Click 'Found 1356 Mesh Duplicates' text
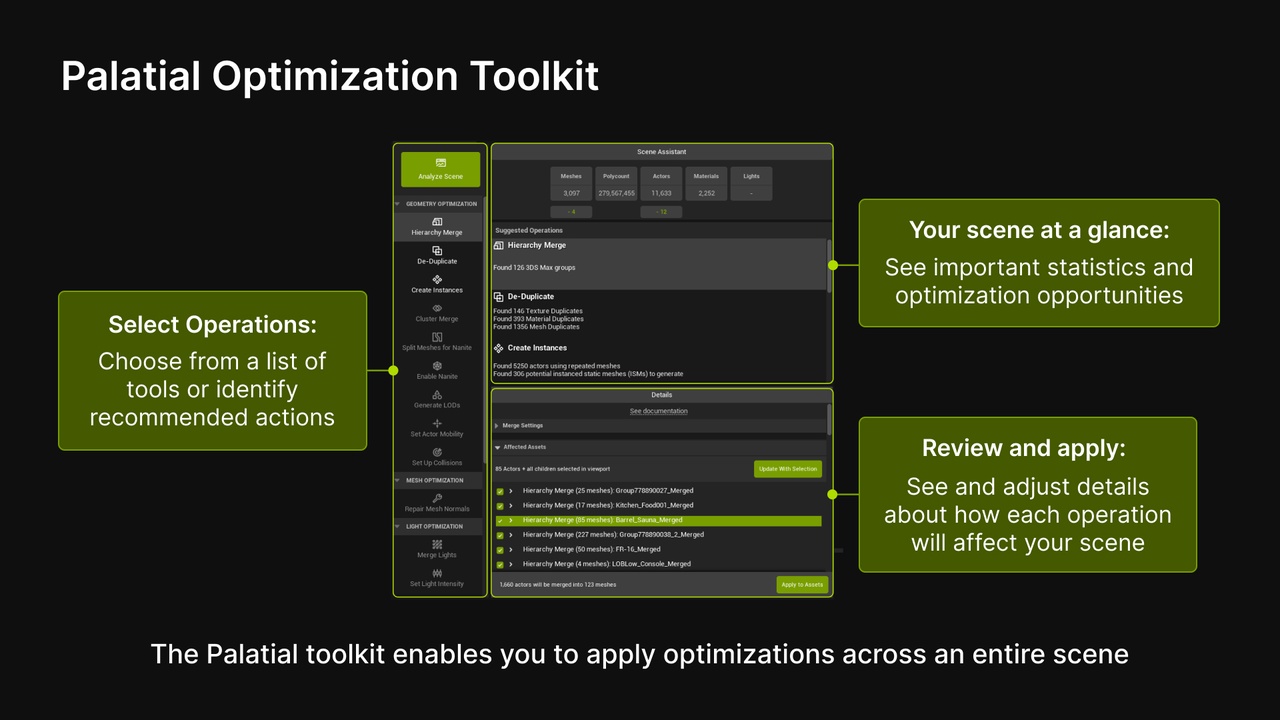The width and height of the screenshot is (1280, 720). (x=536, y=327)
